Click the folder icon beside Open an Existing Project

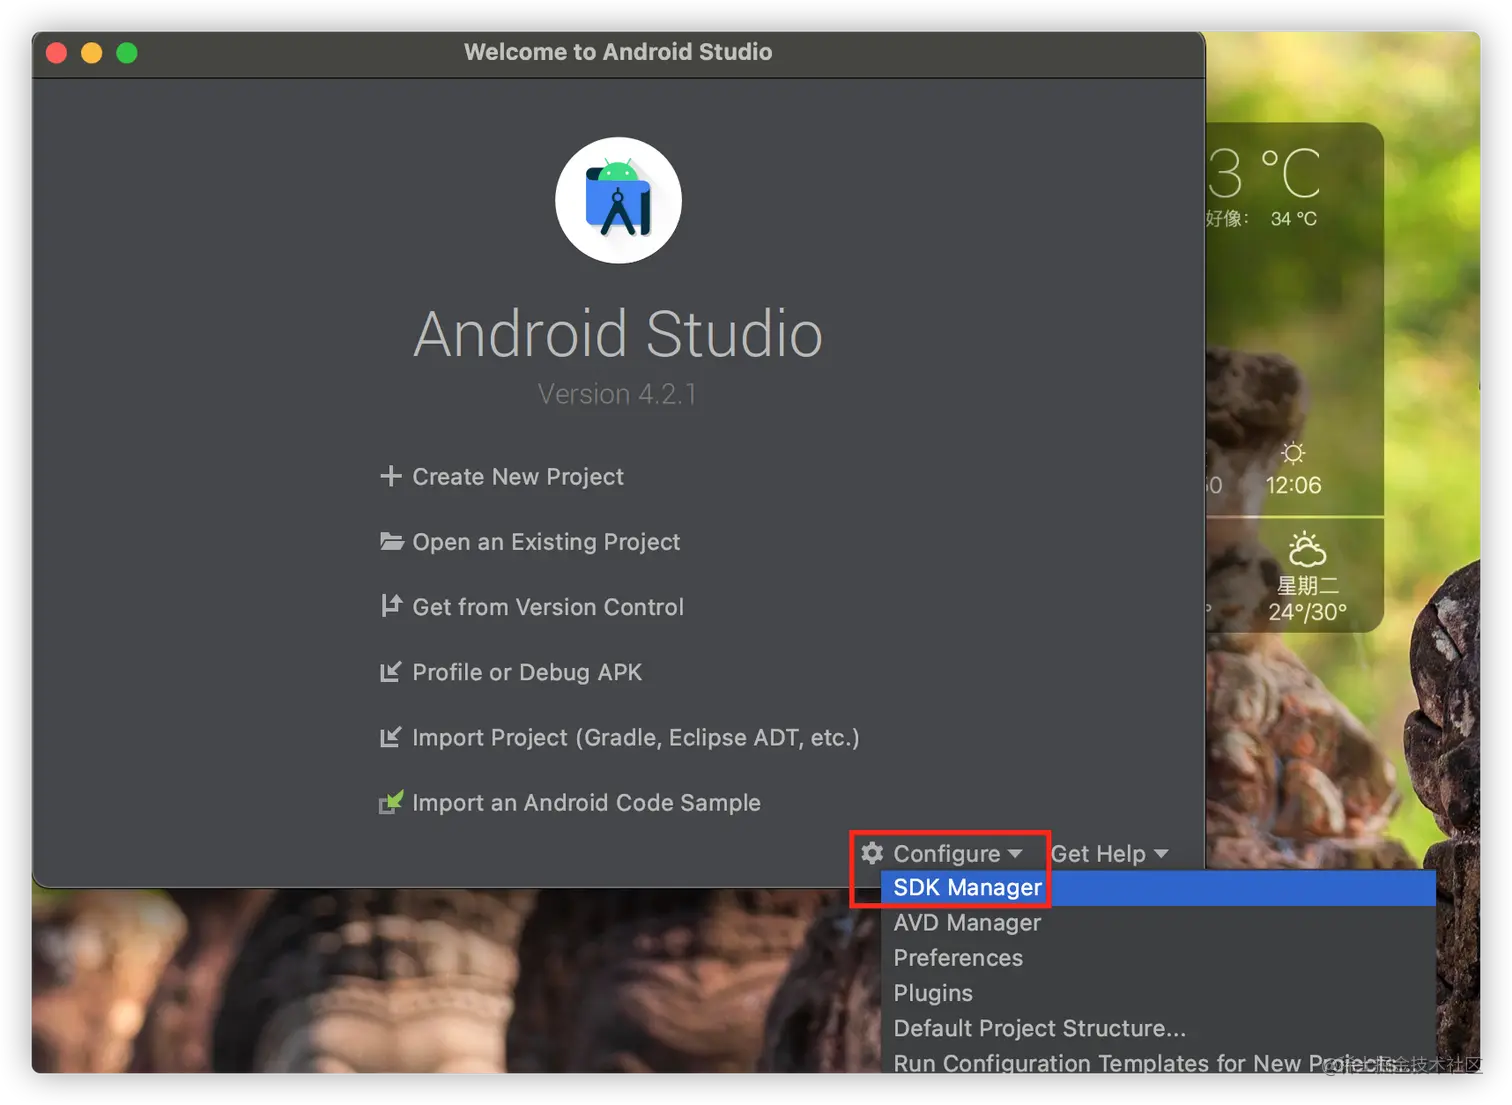391,541
